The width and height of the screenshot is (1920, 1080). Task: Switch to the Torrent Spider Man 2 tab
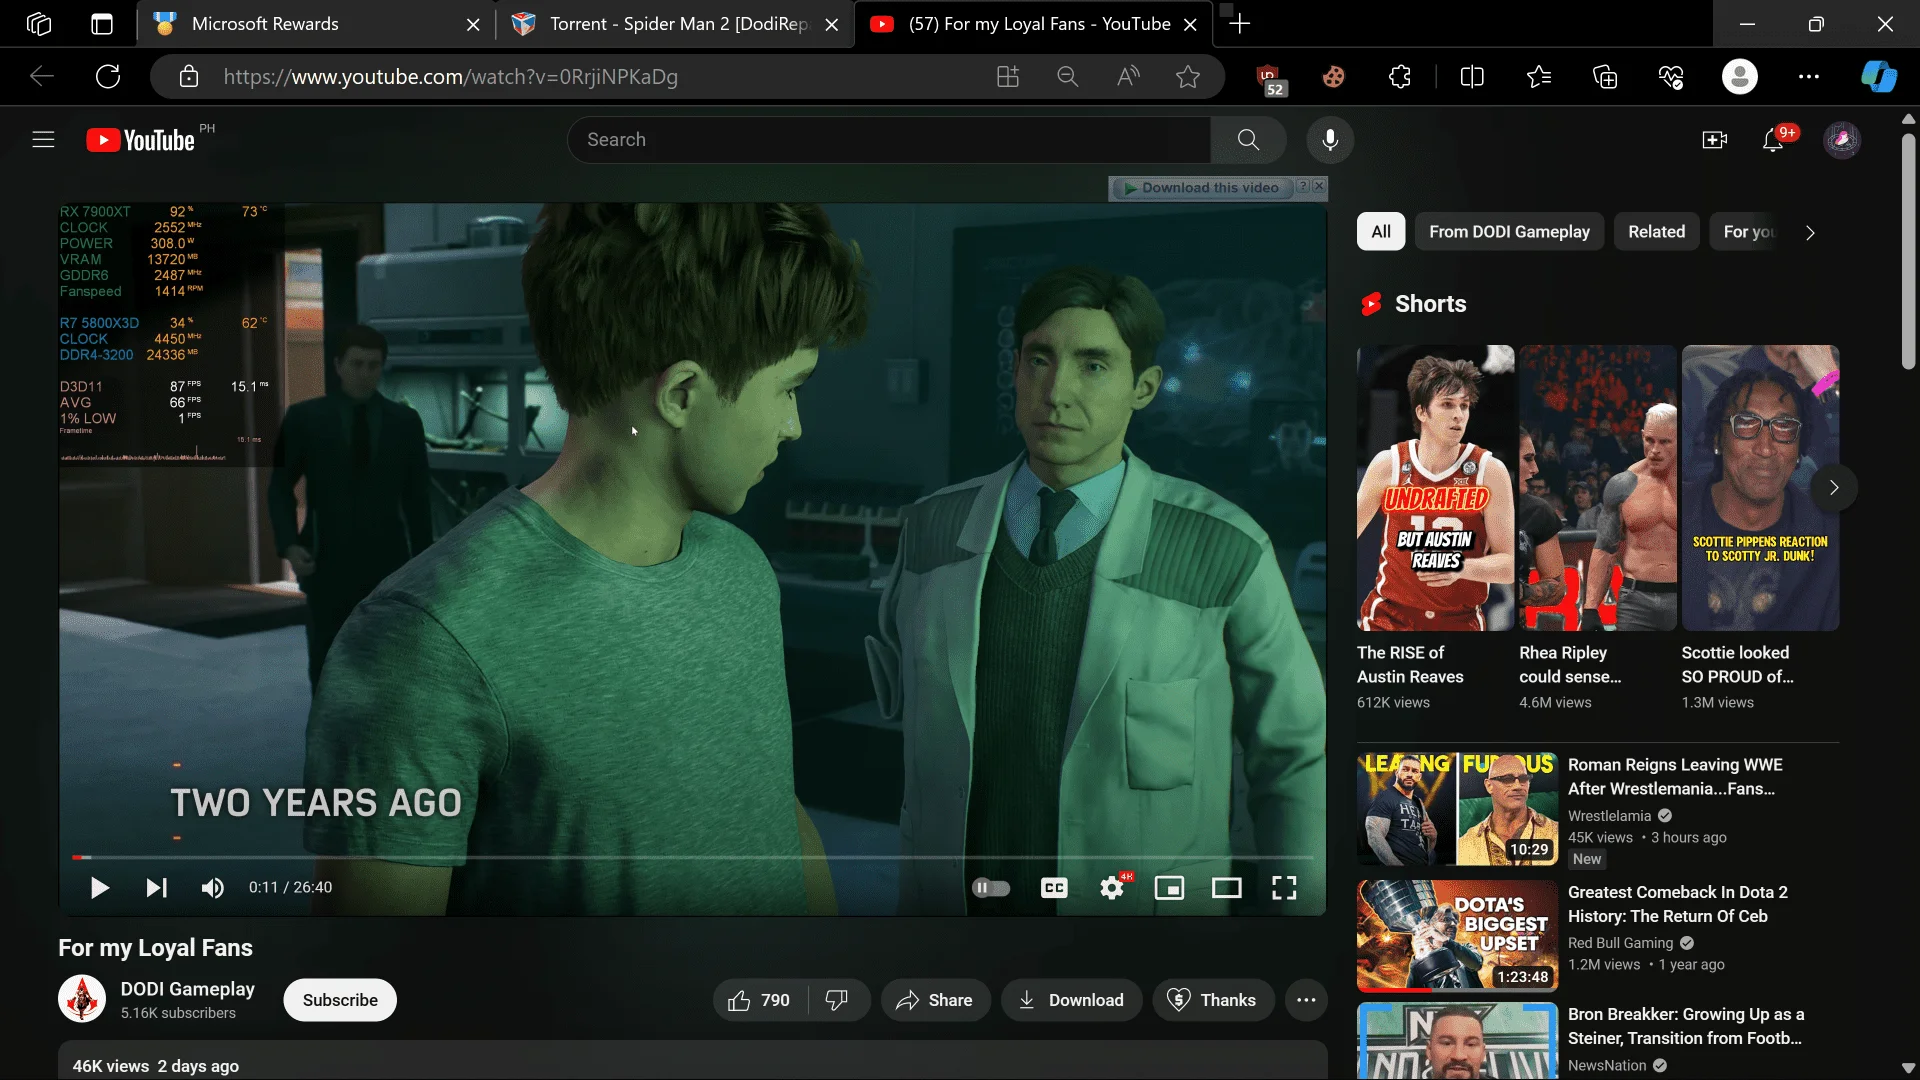point(676,24)
